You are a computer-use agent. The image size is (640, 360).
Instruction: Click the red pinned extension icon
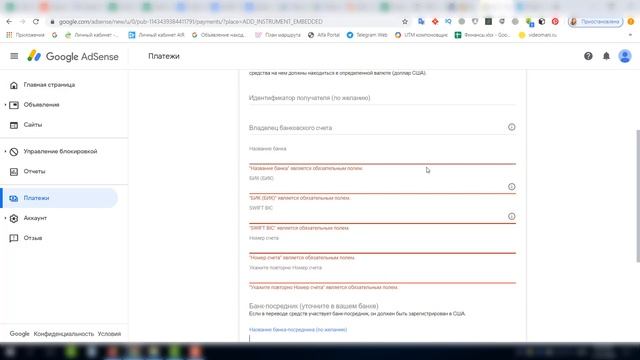point(555,22)
